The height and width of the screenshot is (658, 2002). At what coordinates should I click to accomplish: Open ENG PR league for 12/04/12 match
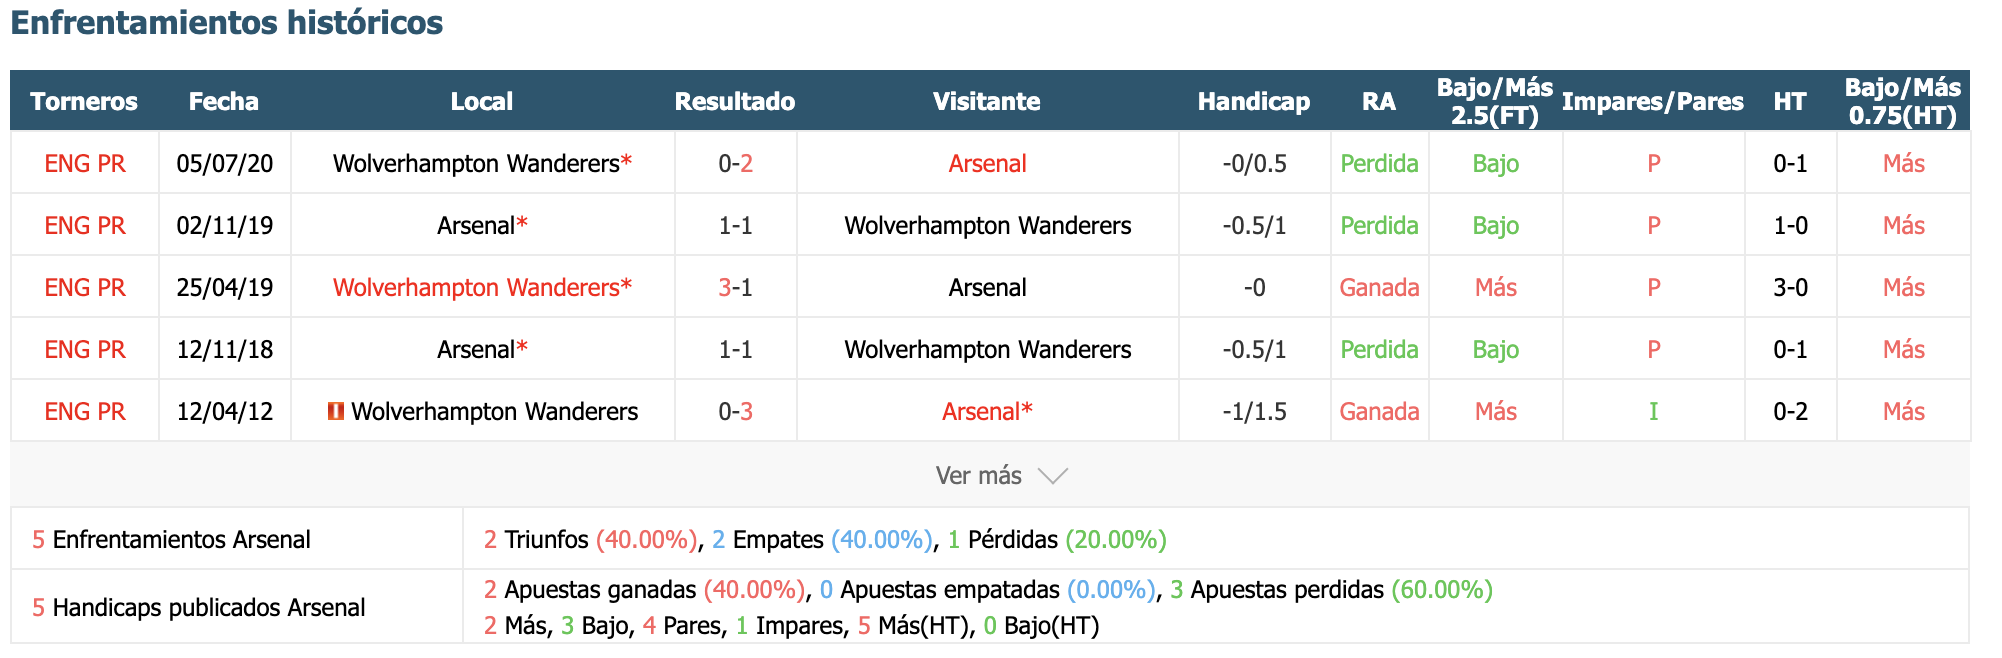(x=85, y=411)
